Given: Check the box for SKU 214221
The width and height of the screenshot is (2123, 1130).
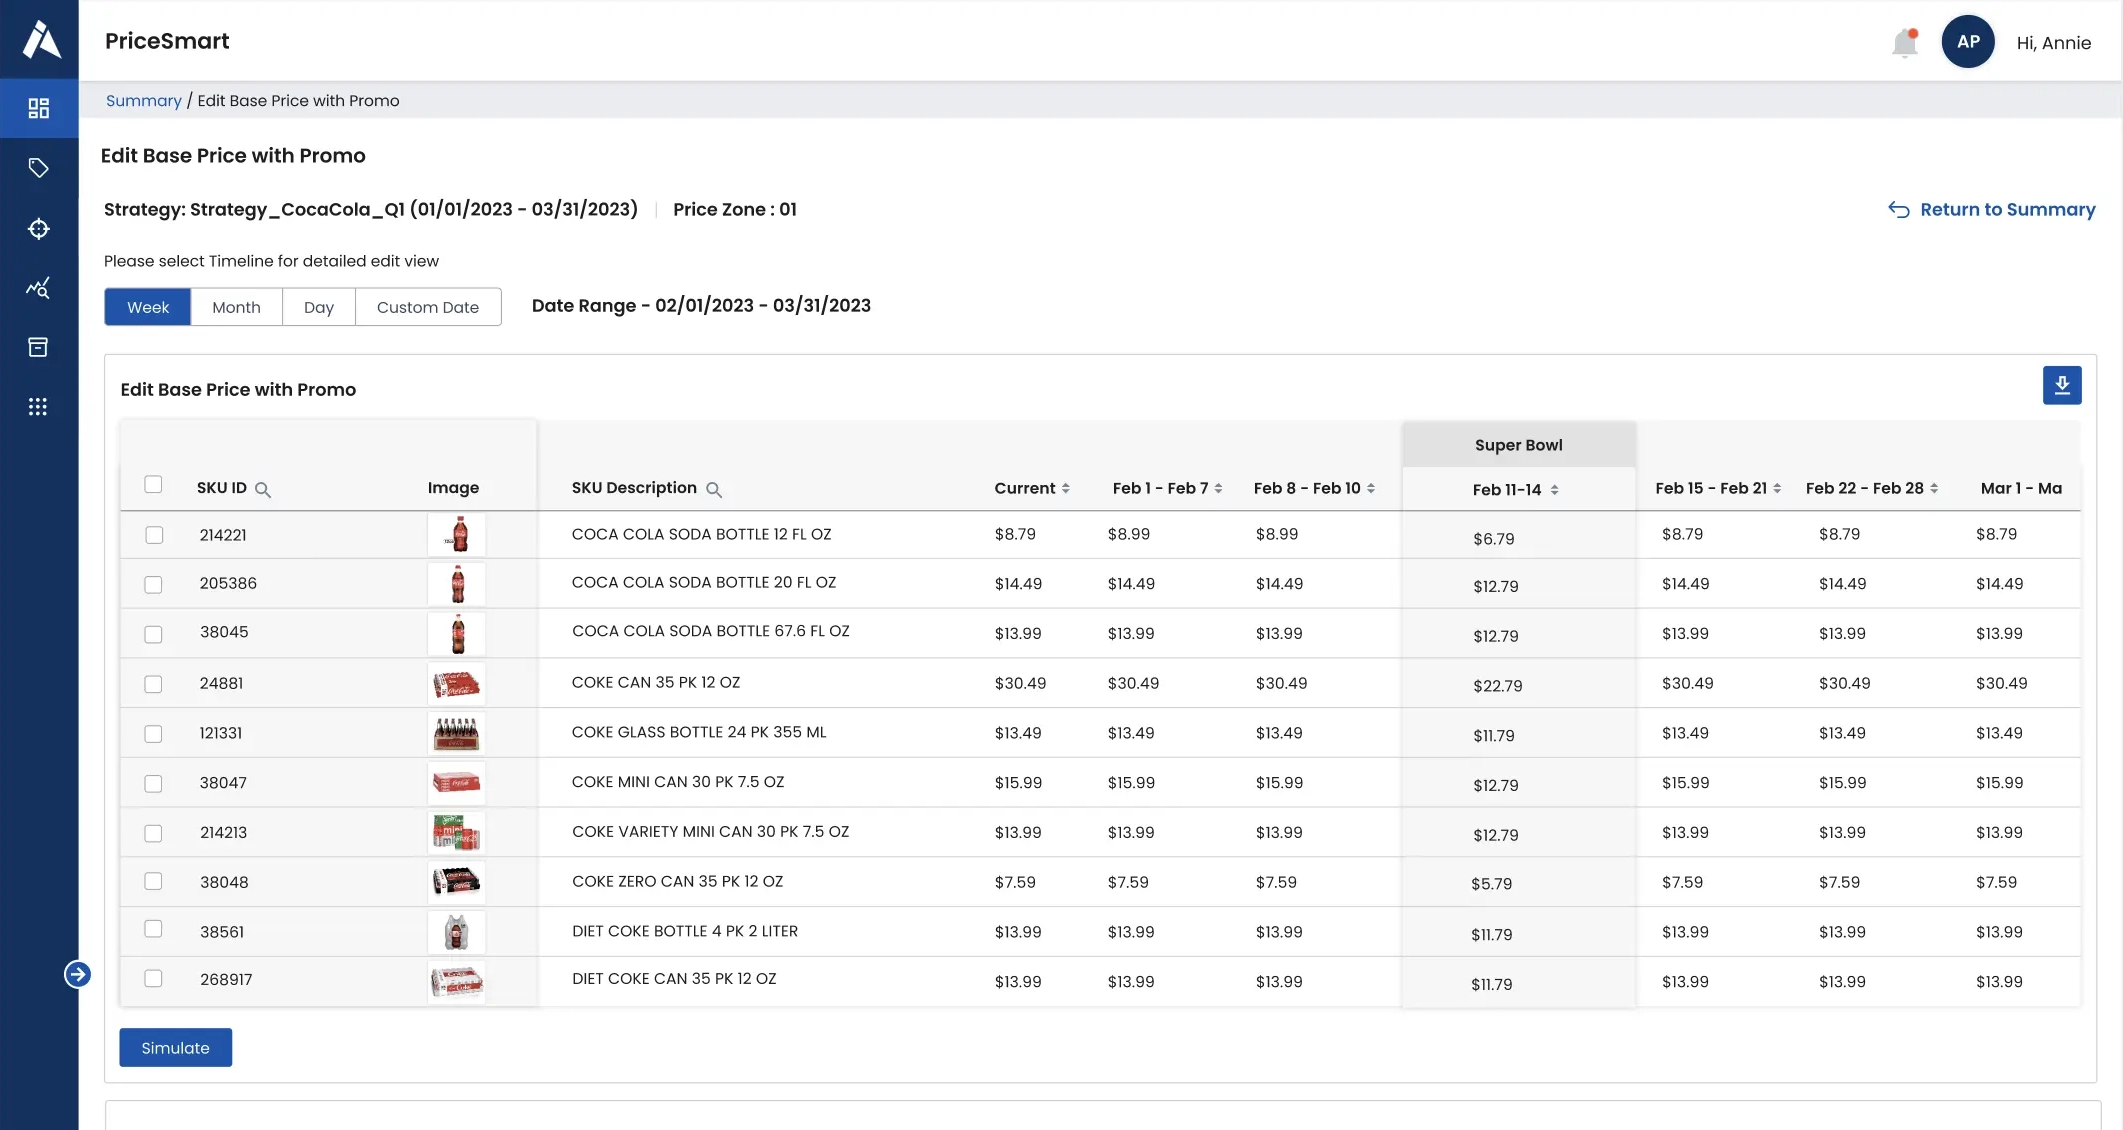Looking at the screenshot, I should 154,535.
